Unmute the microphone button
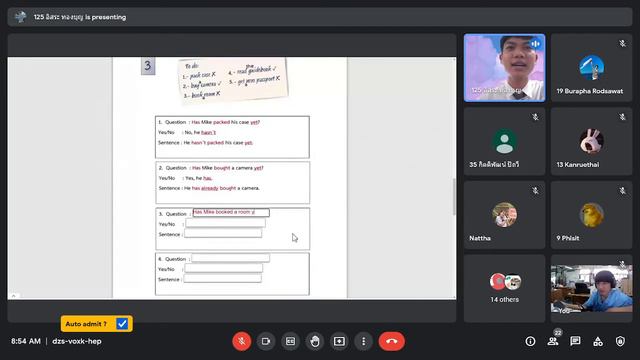Image resolution: width=640 pixels, height=360 pixels. coord(242,341)
